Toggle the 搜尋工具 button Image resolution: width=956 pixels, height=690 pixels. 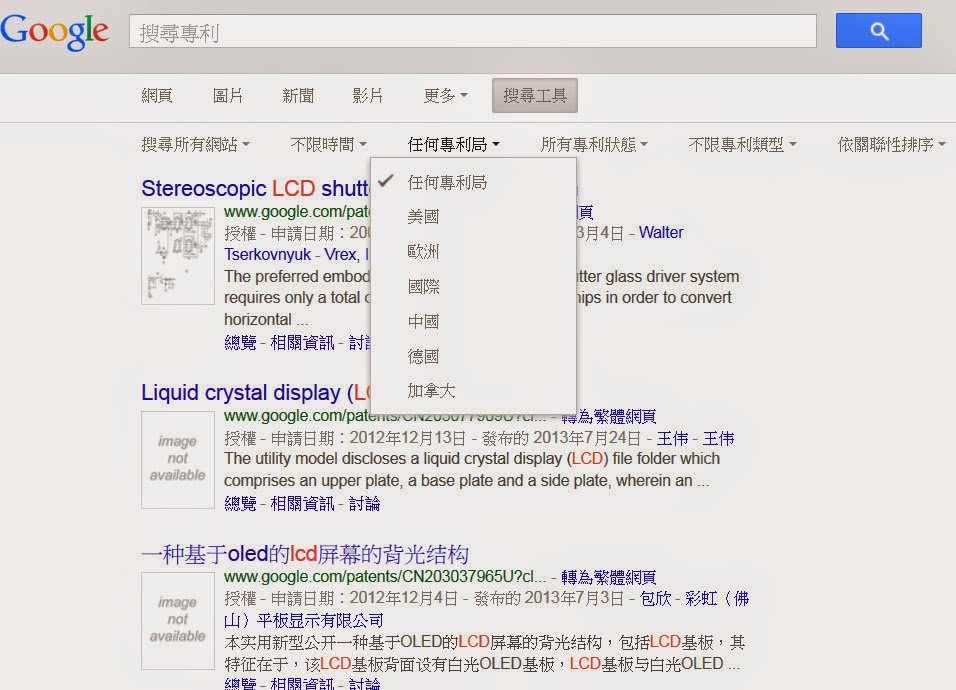(x=535, y=96)
